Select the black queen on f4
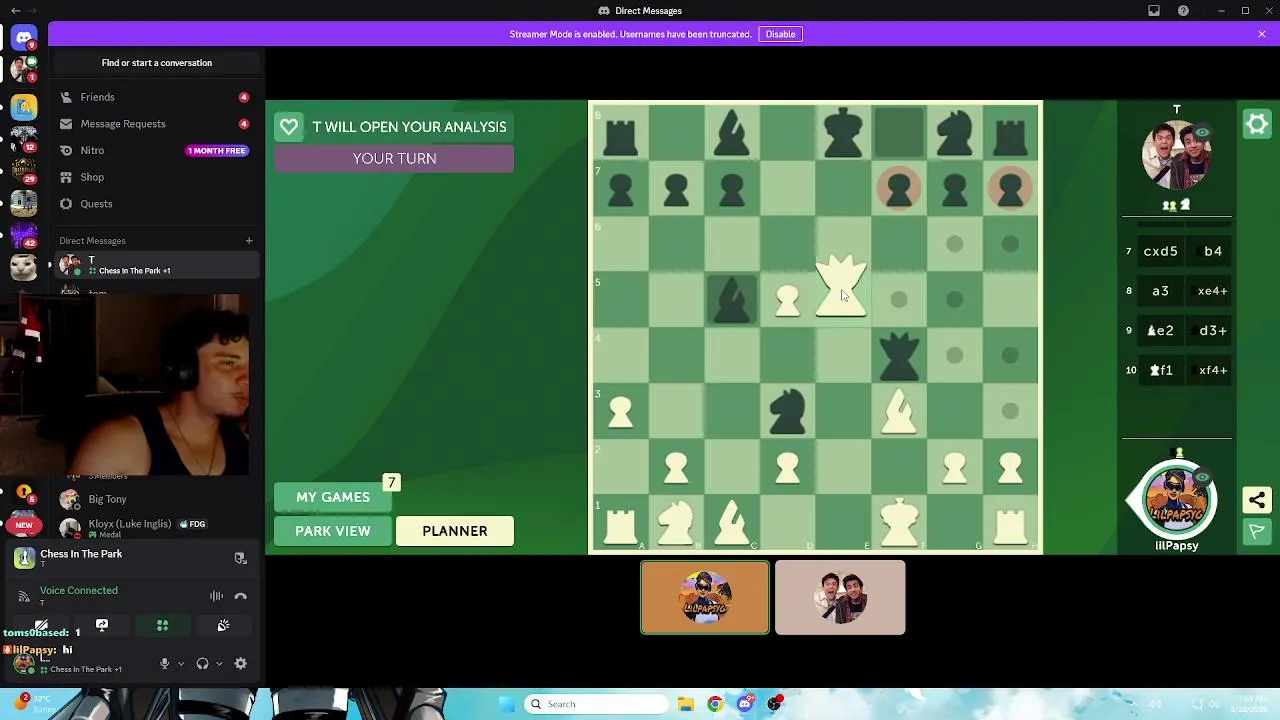 [x=898, y=356]
